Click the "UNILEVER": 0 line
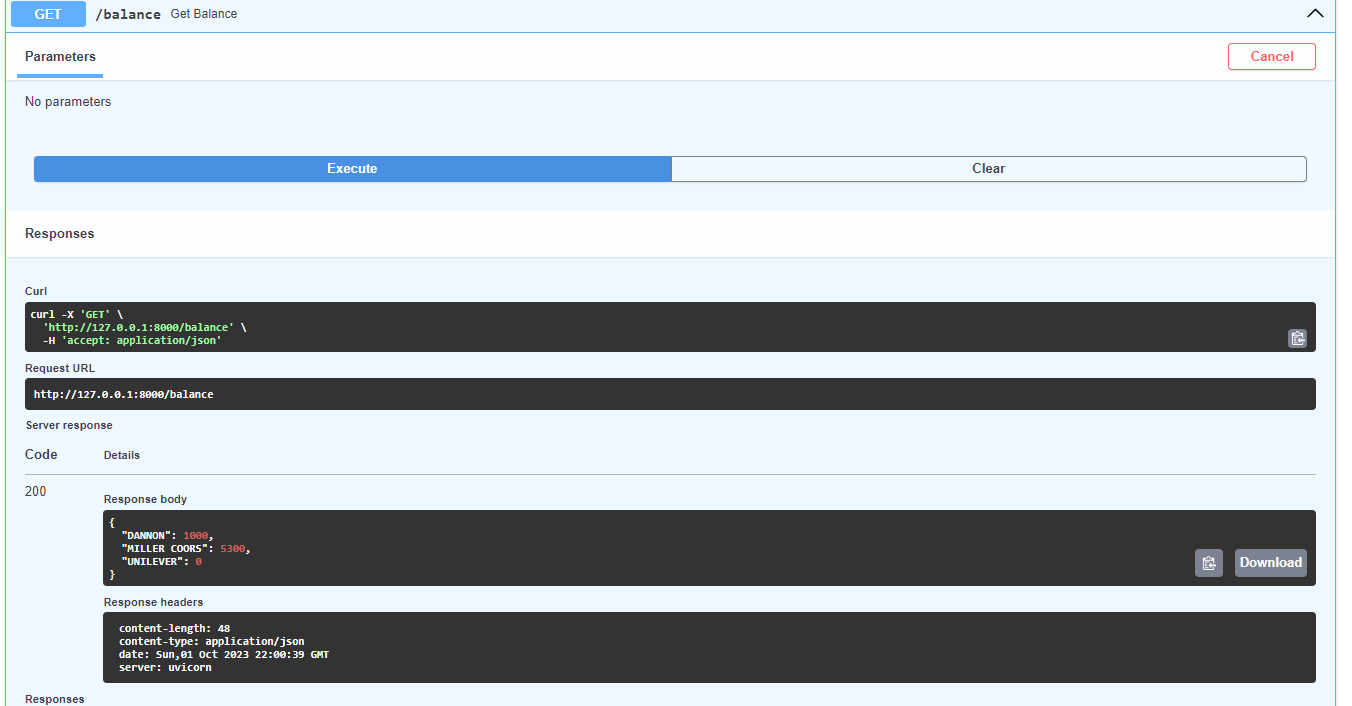Image resolution: width=1352 pixels, height=706 pixels. (161, 562)
